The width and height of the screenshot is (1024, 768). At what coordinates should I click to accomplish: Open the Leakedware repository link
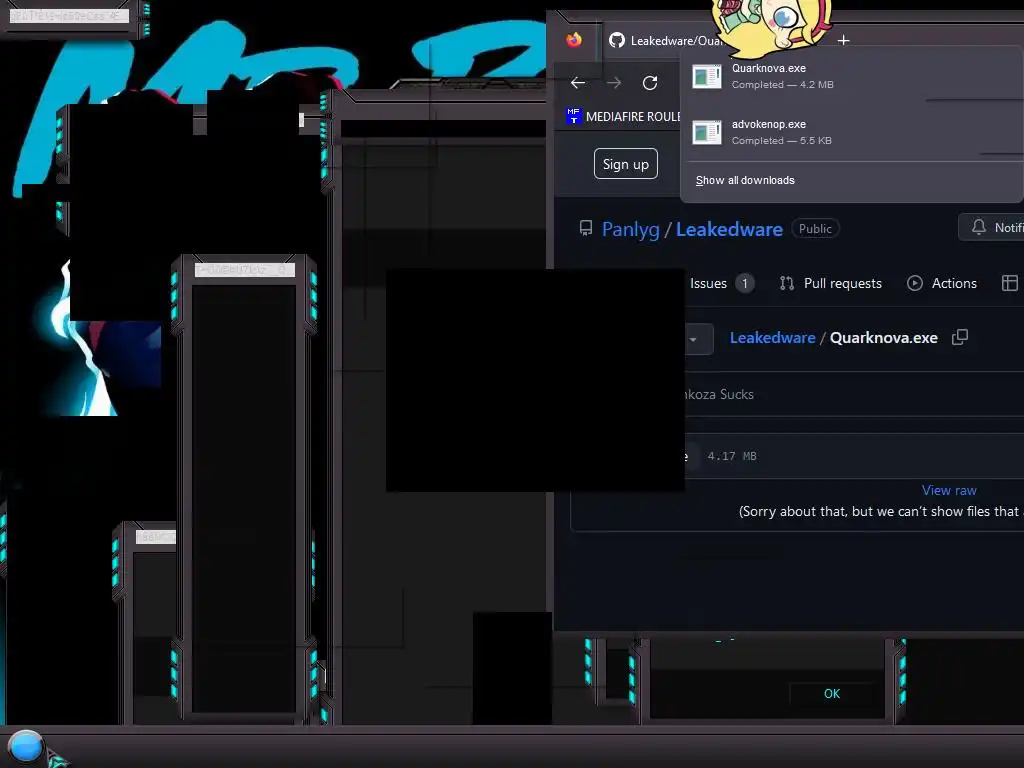point(729,229)
